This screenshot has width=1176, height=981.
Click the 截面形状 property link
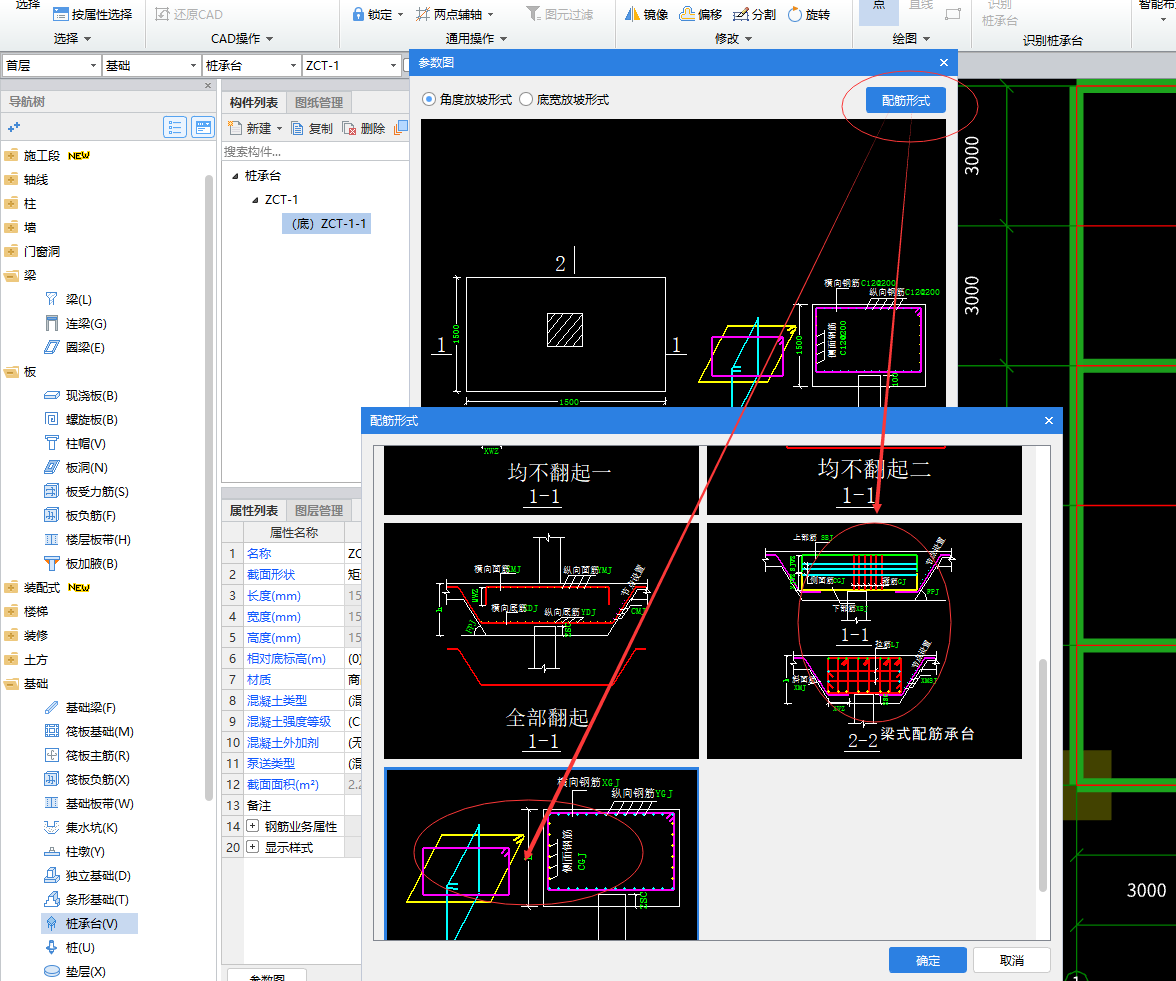click(271, 574)
